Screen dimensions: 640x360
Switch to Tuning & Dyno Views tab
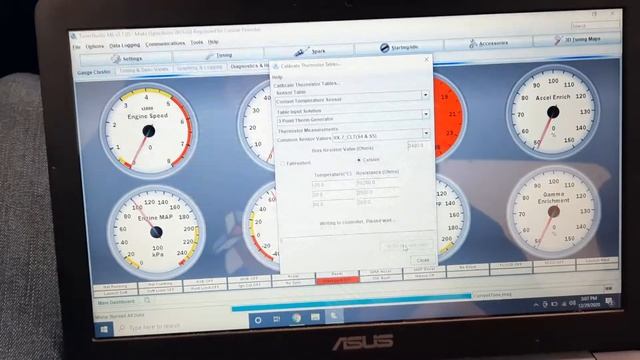(144, 70)
